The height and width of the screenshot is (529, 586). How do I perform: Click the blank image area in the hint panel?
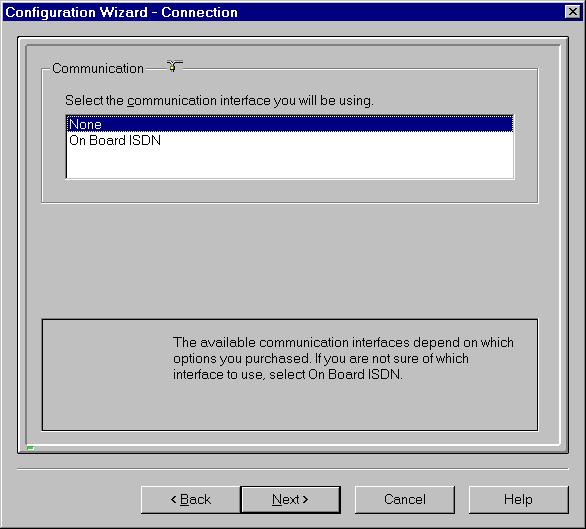click(x=107, y=375)
